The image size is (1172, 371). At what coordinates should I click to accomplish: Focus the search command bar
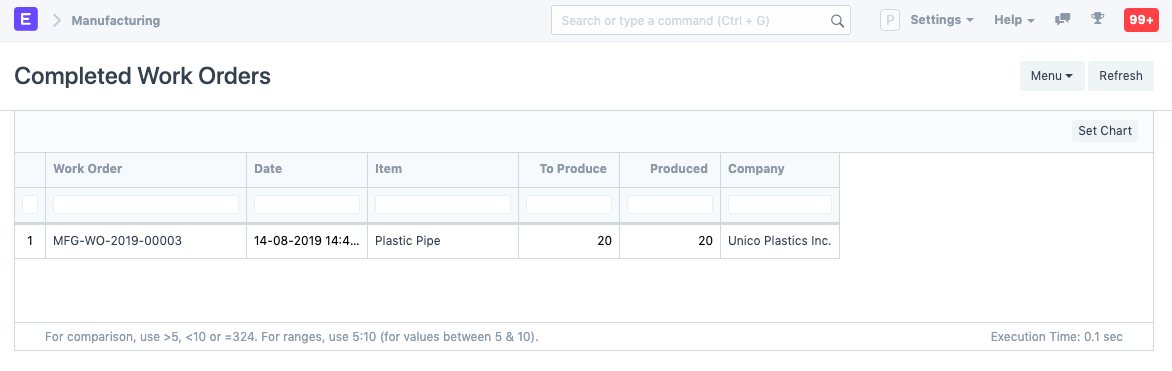coord(700,21)
